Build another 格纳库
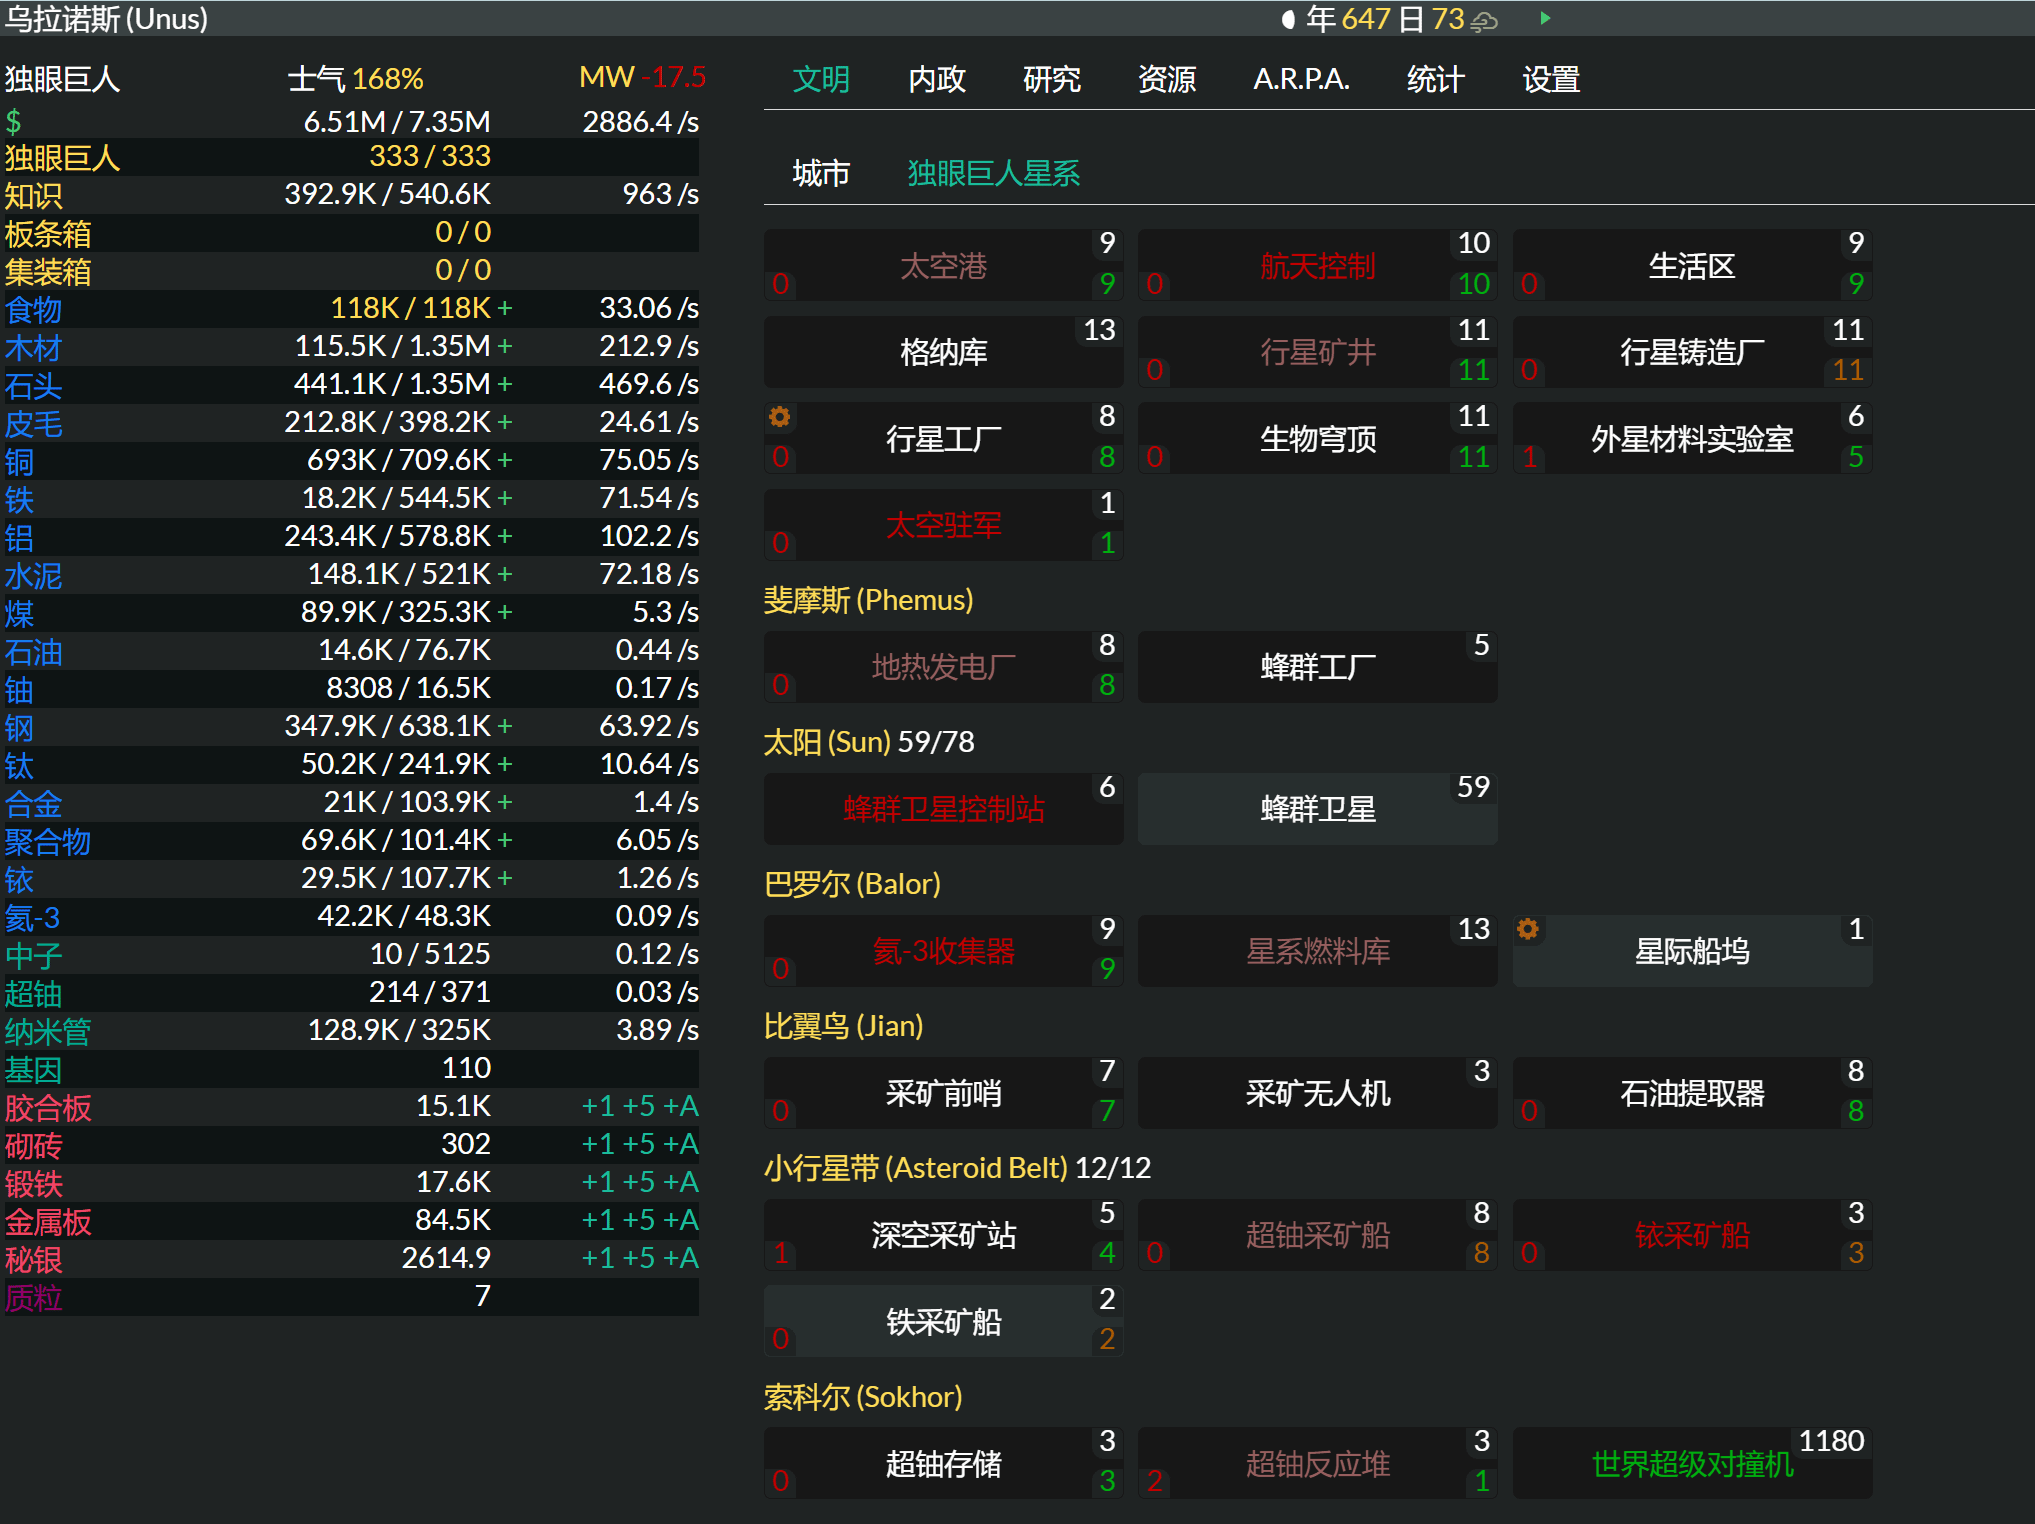This screenshot has width=2035, height=1524. (x=943, y=352)
